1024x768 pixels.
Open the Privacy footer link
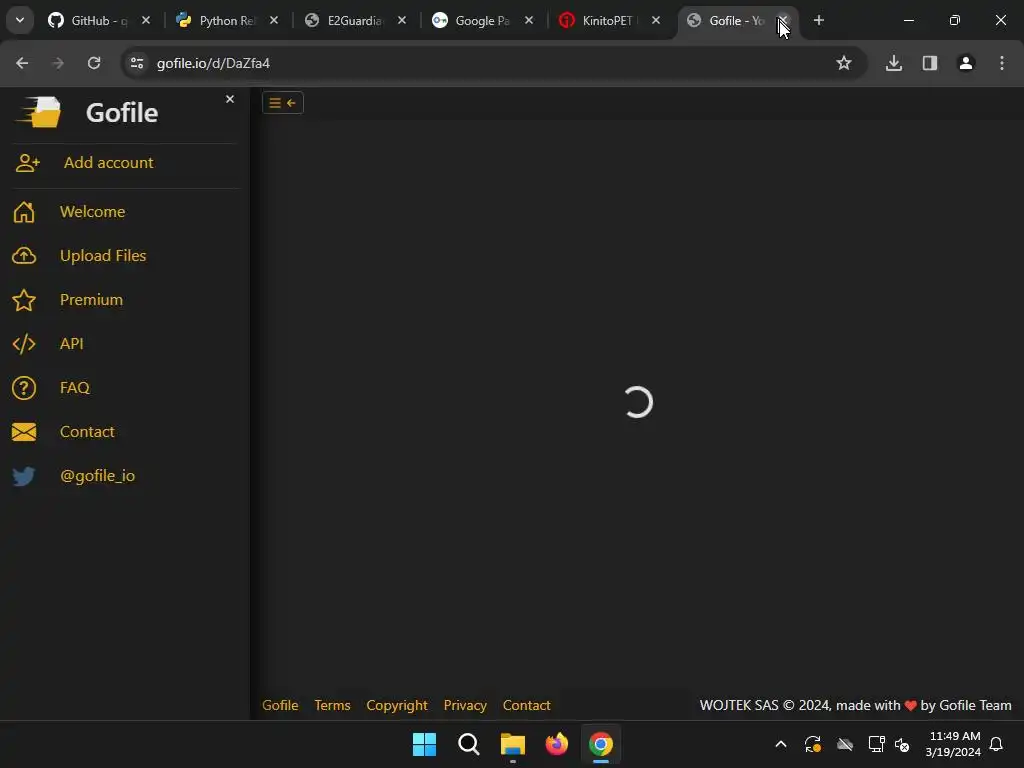[465, 705]
